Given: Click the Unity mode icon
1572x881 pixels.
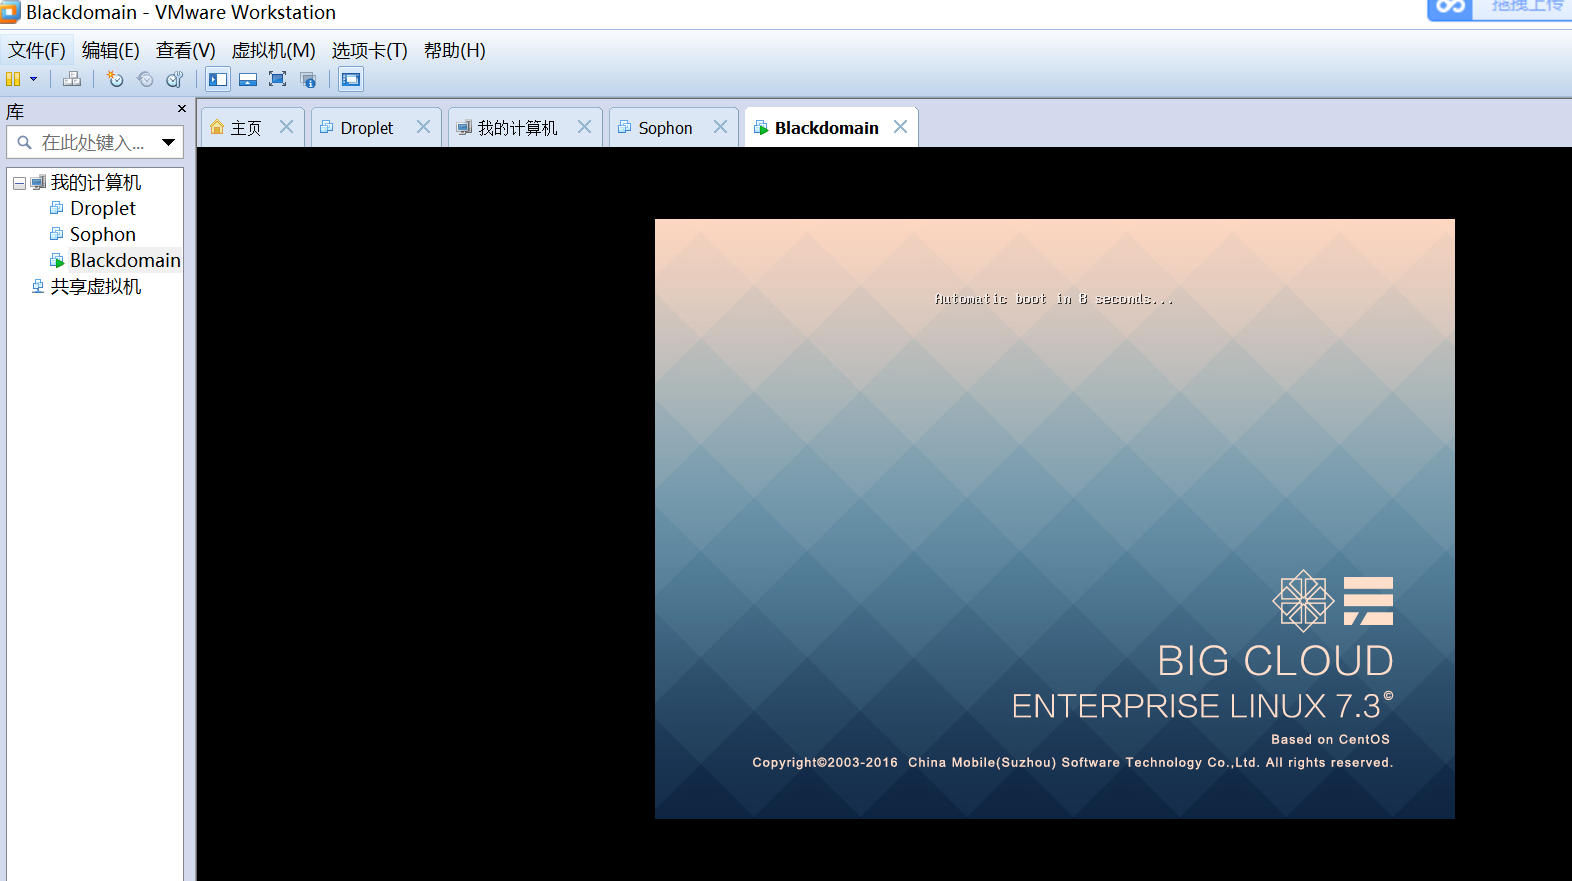Looking at the screenshot, I should (308, 79).
